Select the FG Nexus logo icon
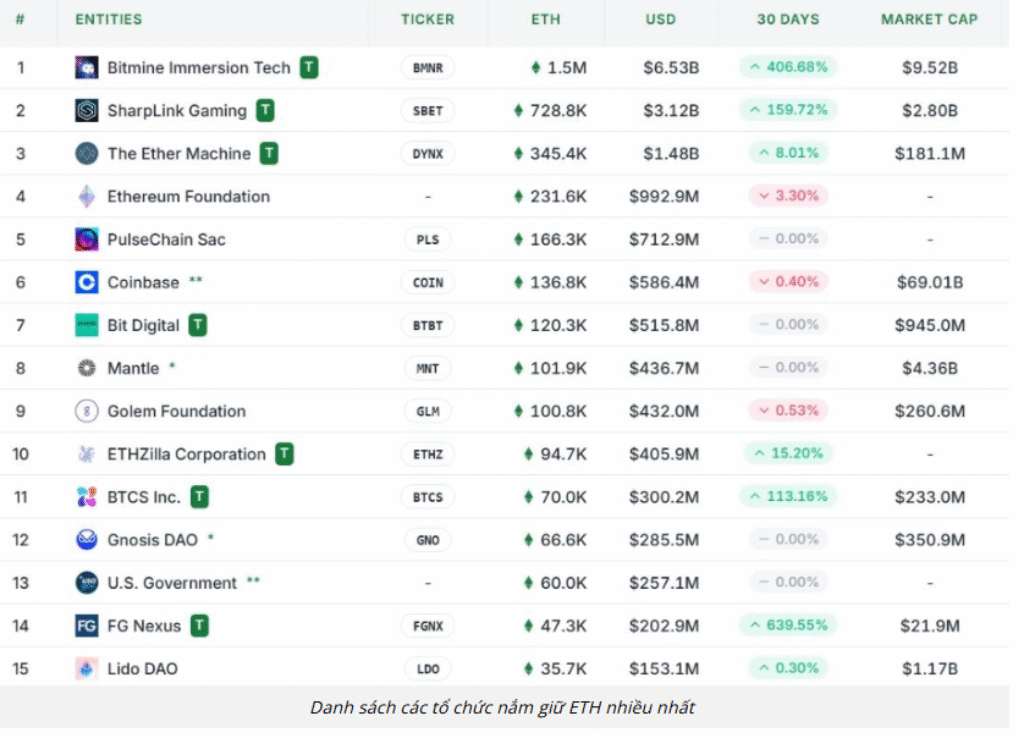The width and height of the screenshot is (1024, 738). point(88,625)
